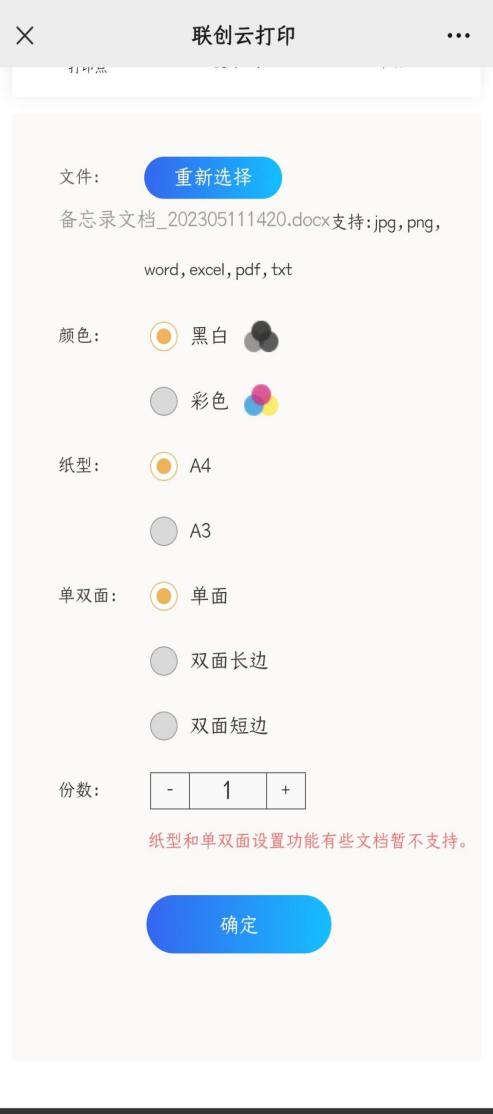
Task: Click the black-and-white ink circles icon
Action: [x=261, y=337]
